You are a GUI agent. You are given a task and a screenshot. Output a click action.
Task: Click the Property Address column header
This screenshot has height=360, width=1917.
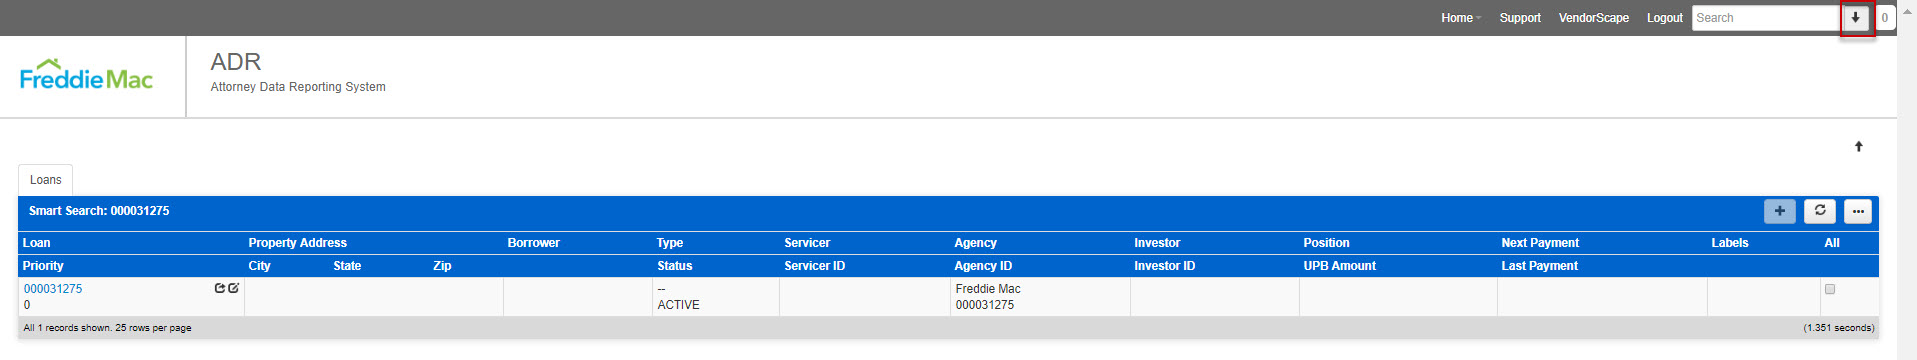click(x=297, y=243)
